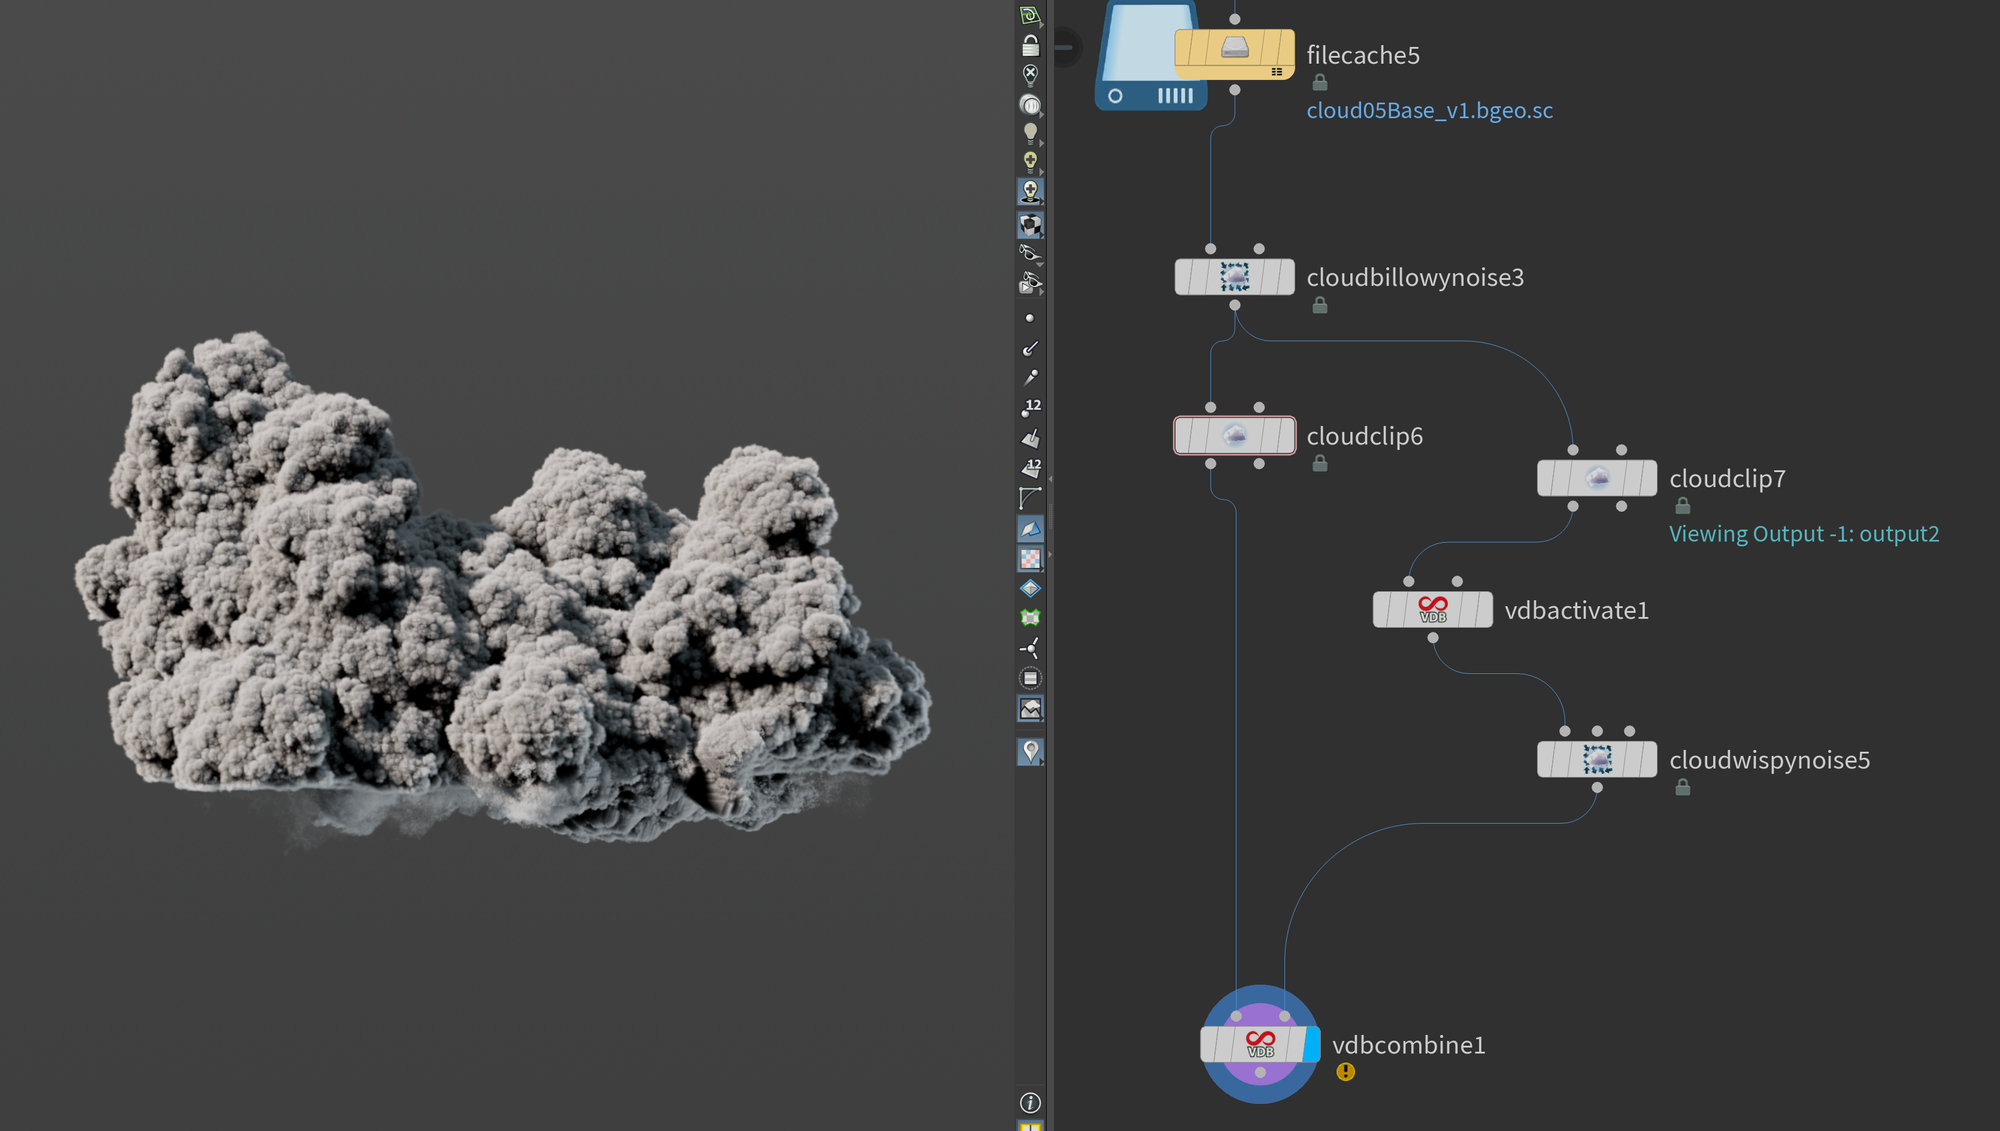
Task: Toggle the blue display flag on vdbcombine1
Action: pyautogui.click(x=1311, y=1045)
